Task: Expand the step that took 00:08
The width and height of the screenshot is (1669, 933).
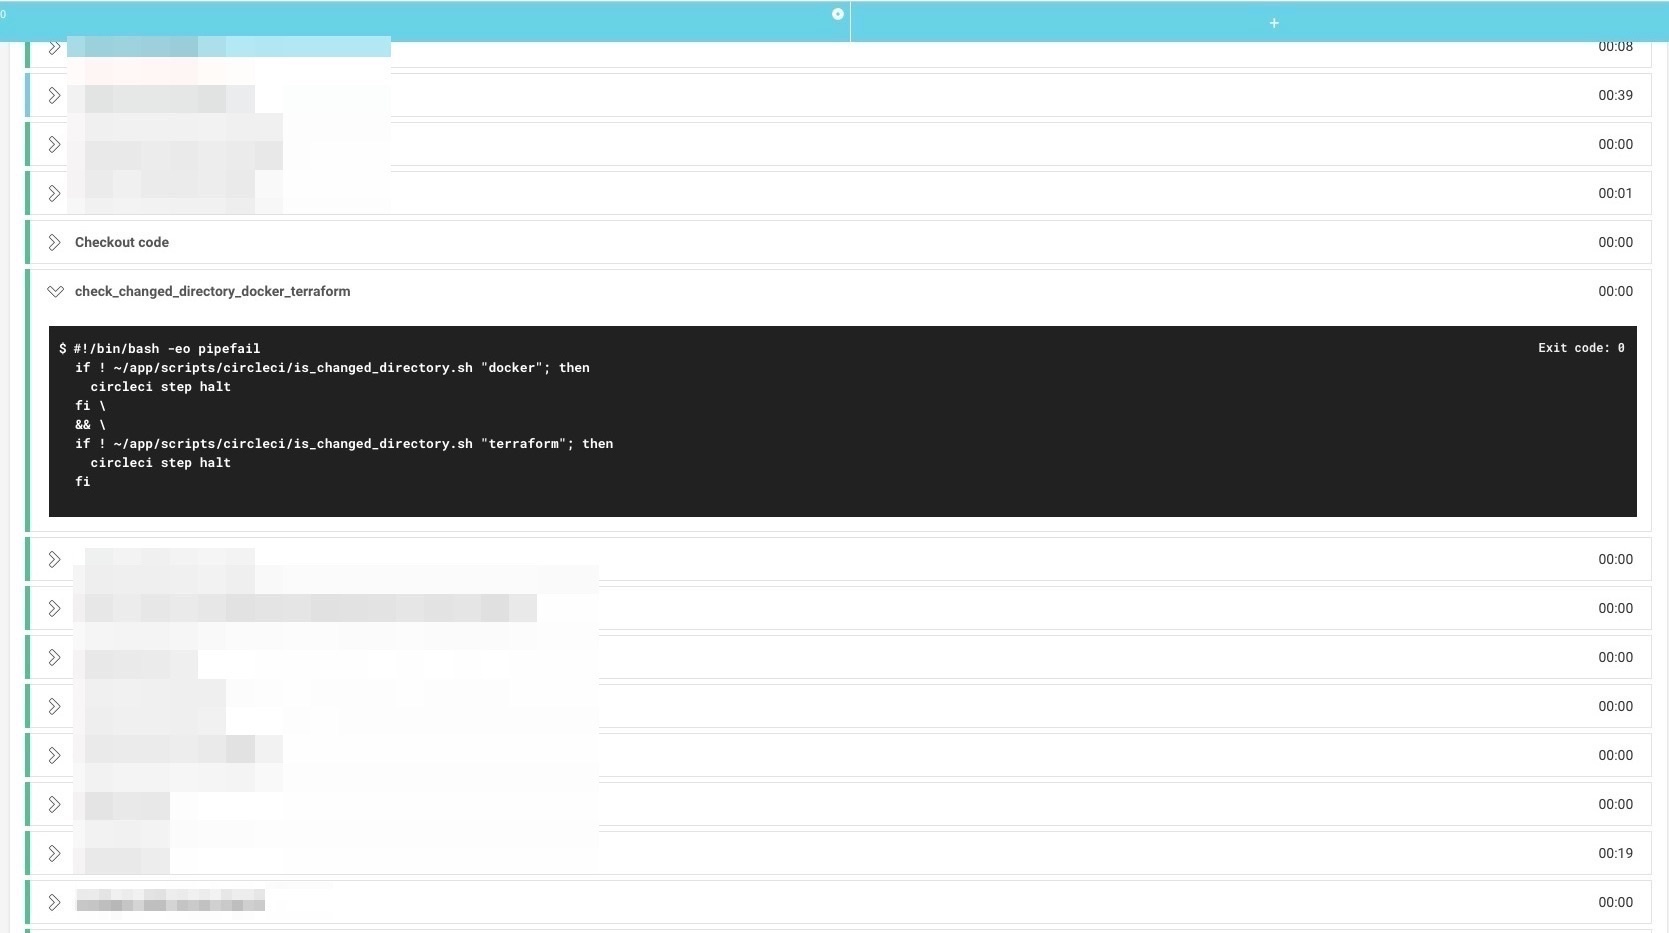Action: [x=55, y=48]
